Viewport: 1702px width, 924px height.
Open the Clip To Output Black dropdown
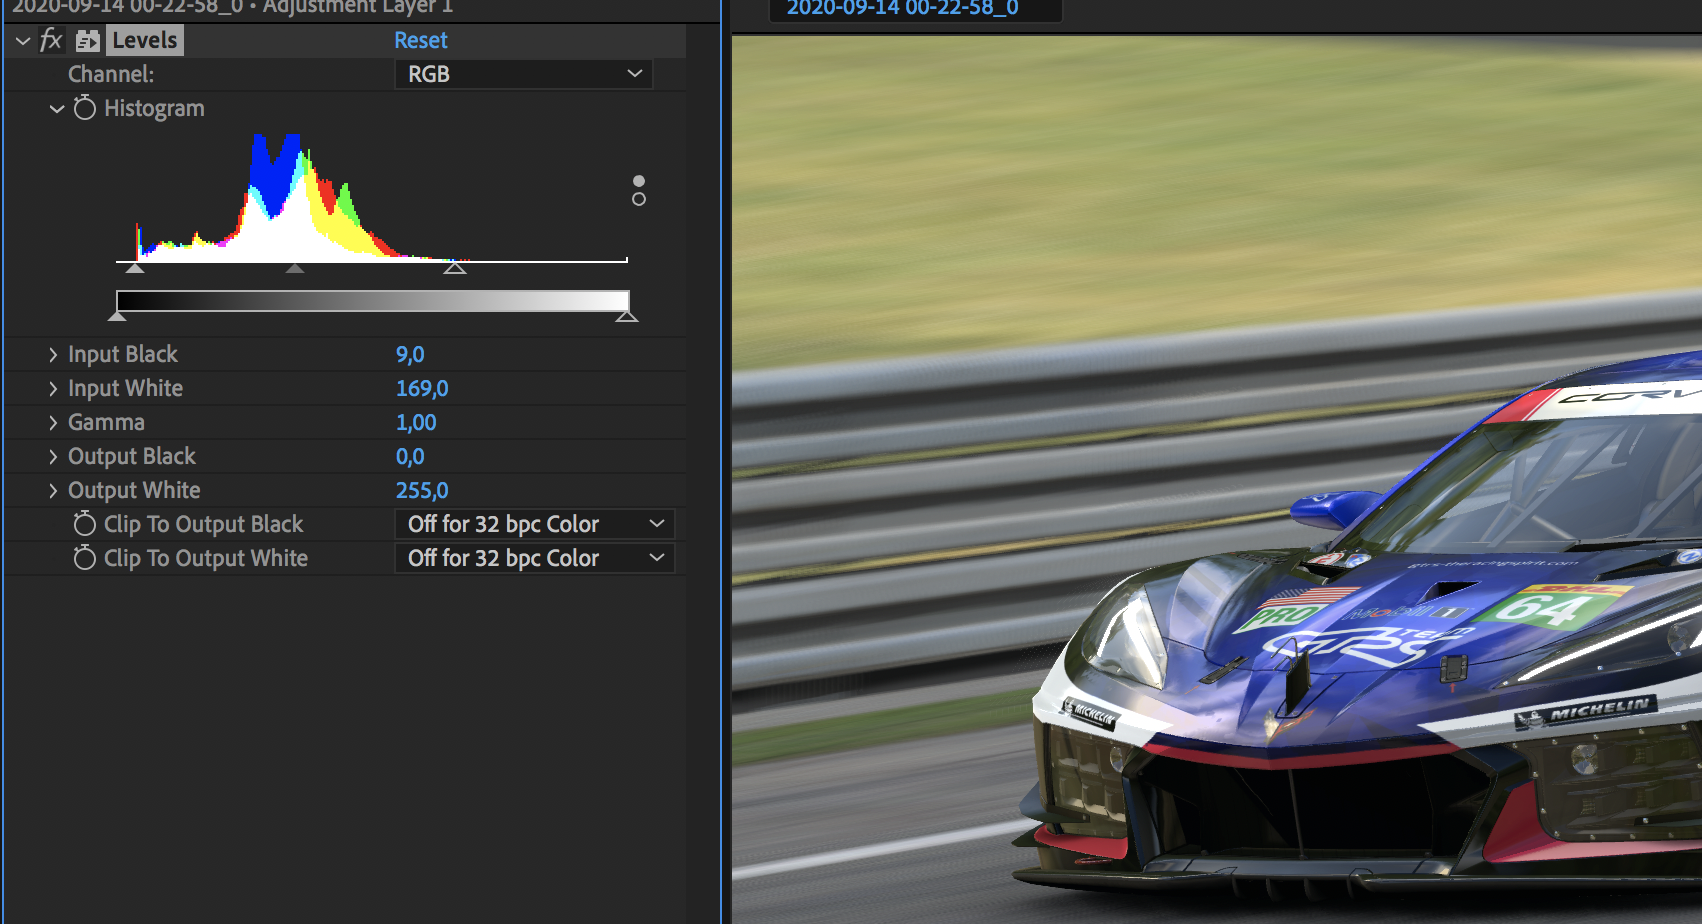pos(535,524)
